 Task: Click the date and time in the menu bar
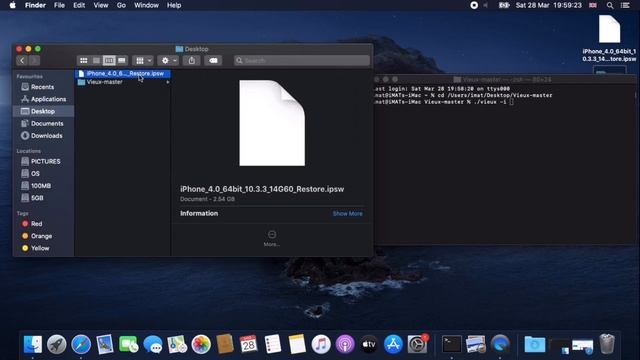pos(548,5)
